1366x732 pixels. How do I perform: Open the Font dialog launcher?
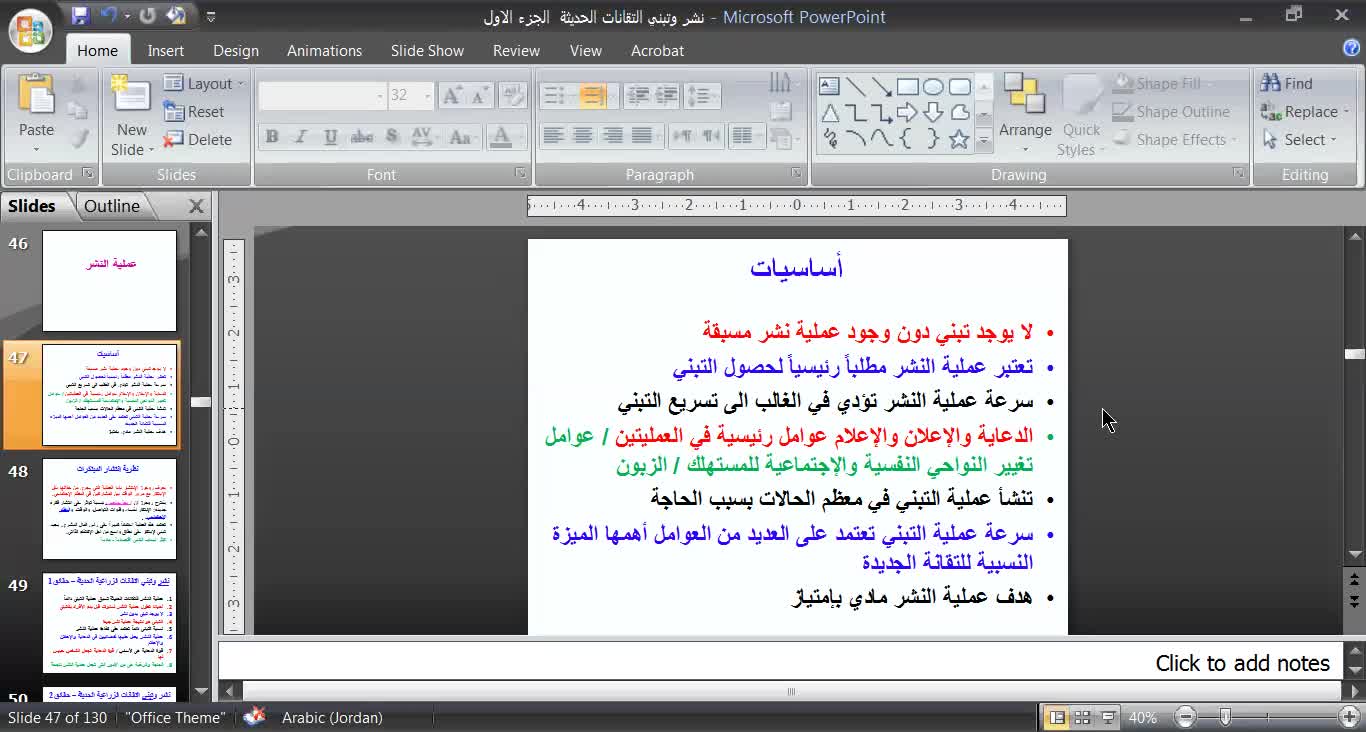point(520,174)
